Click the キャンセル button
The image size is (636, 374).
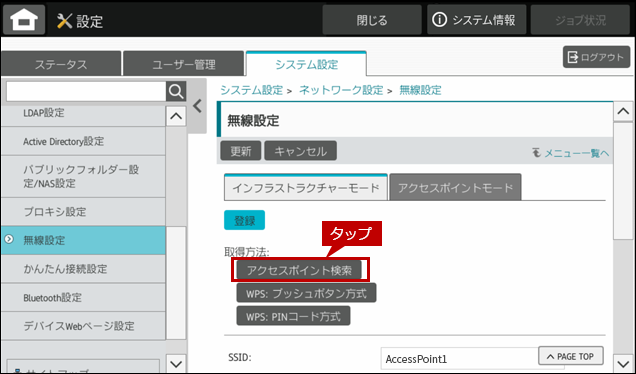(301, 151)
